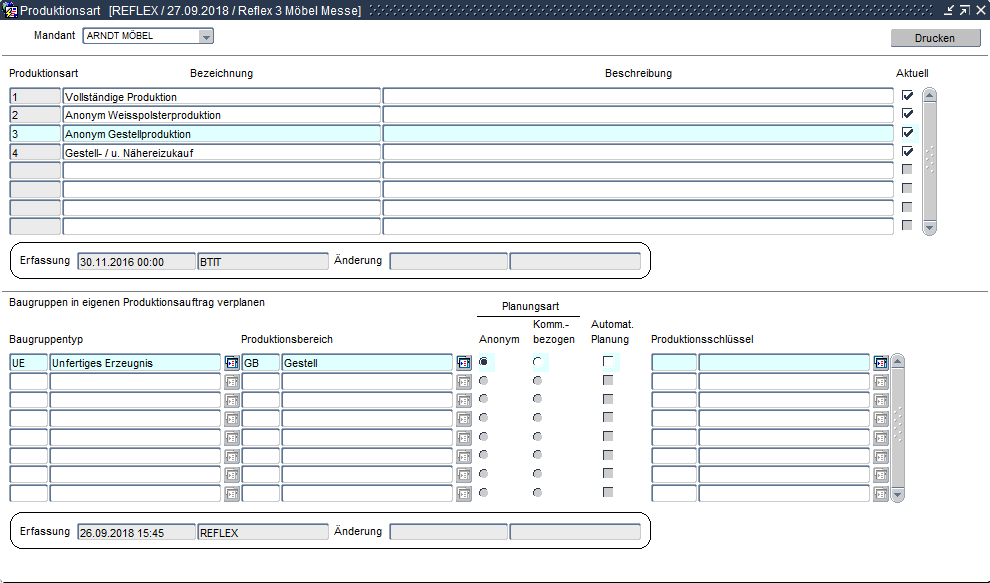The width and height of the screenshot is (990, 583).
Task: Open Produktionsschlüssel lookup icon in first row
Action: coord(881,363)
